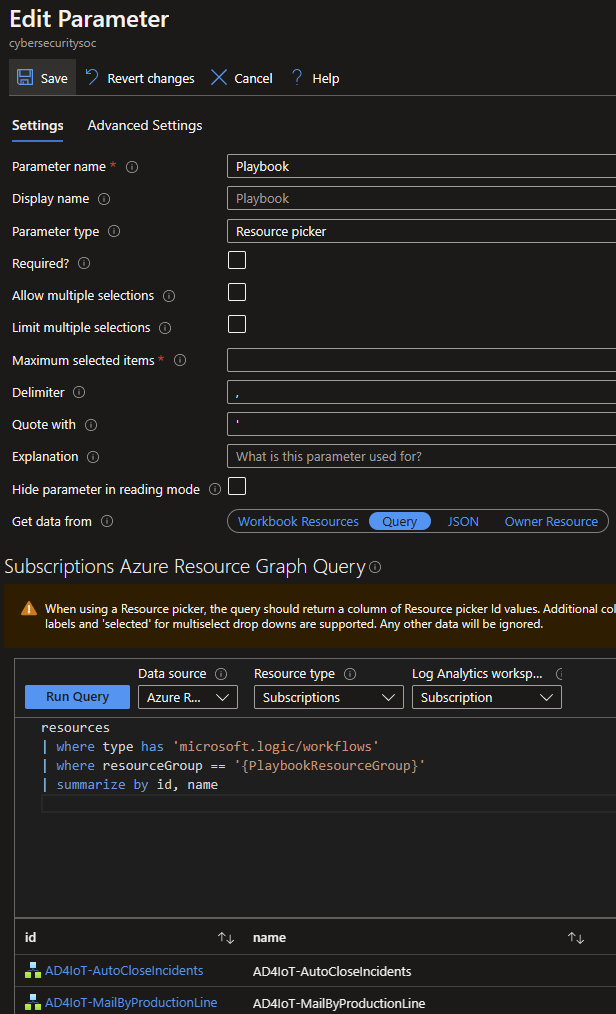Open info icon next to Maximum selected items
The image size is (616, 1014).
click(180, 360)
